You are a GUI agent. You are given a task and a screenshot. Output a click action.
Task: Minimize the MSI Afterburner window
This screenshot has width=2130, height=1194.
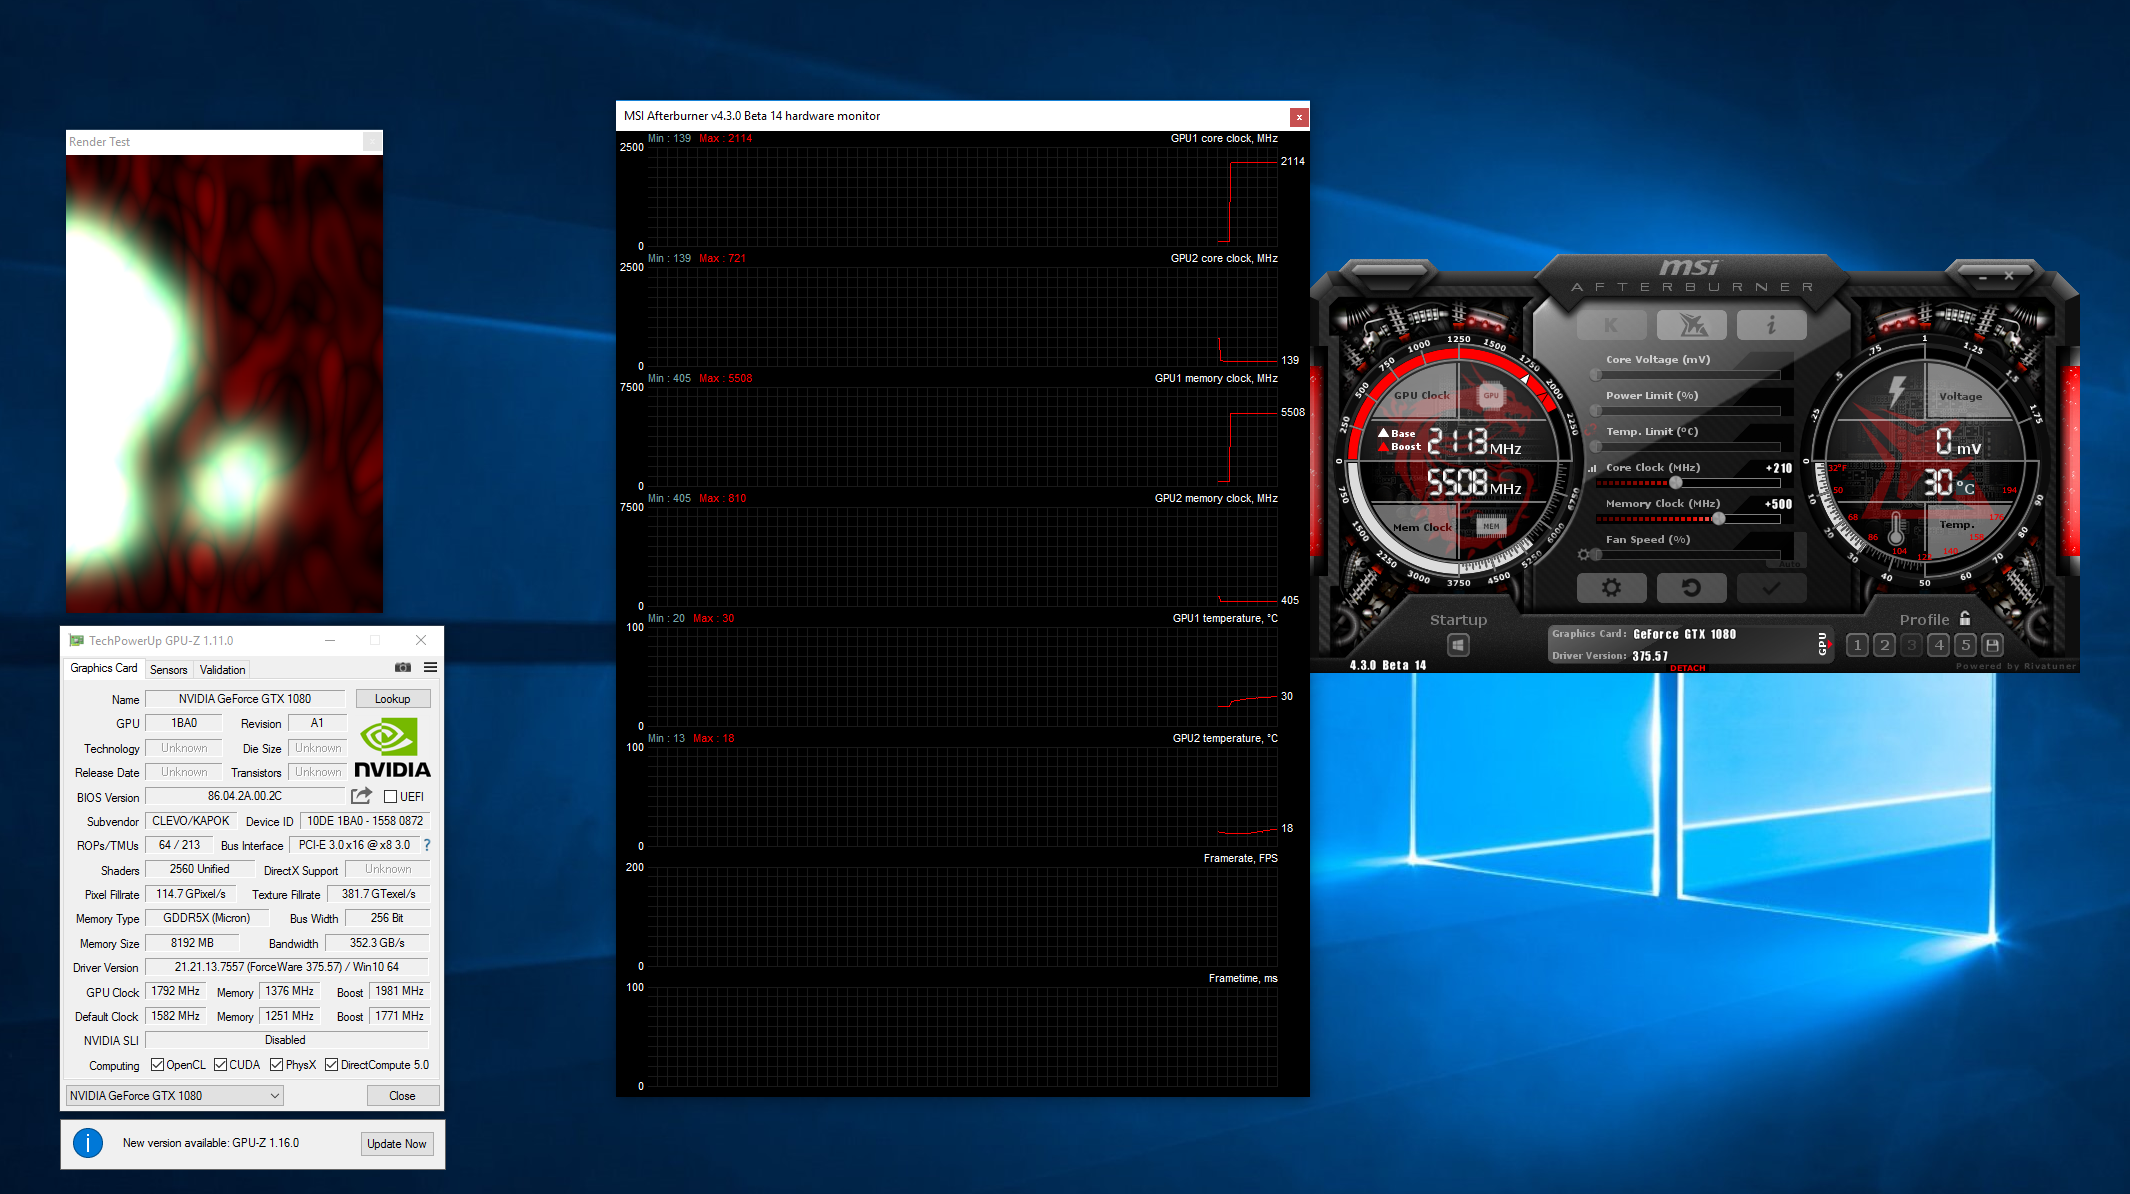click(x=1982, y=275)
